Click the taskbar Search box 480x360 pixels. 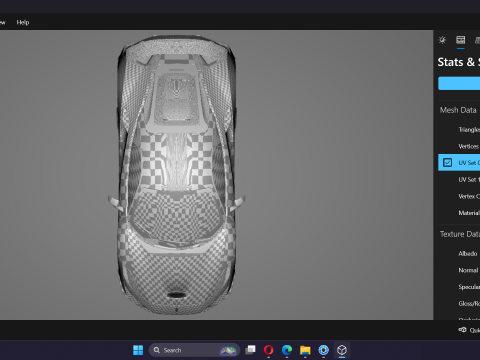[194, 350]
